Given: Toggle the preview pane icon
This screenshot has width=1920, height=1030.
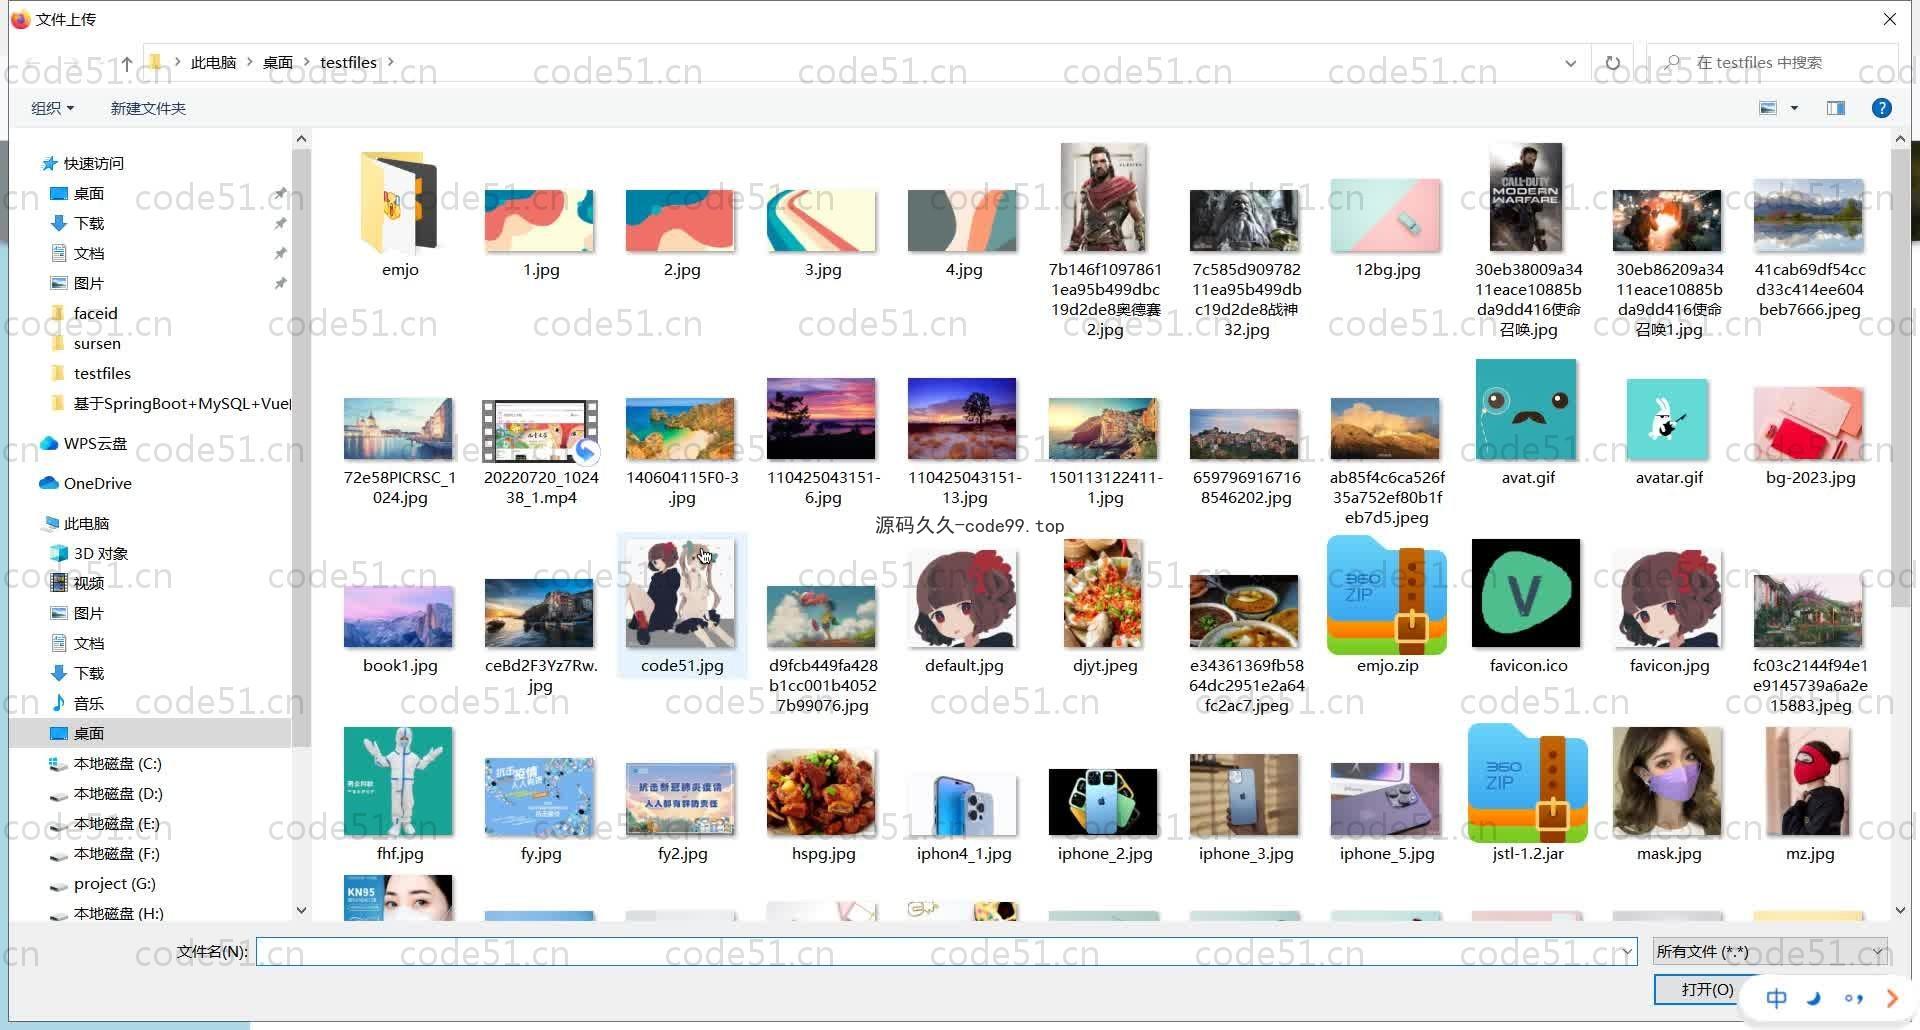Looking at the screenshot, I should [x=1836, y=108].
